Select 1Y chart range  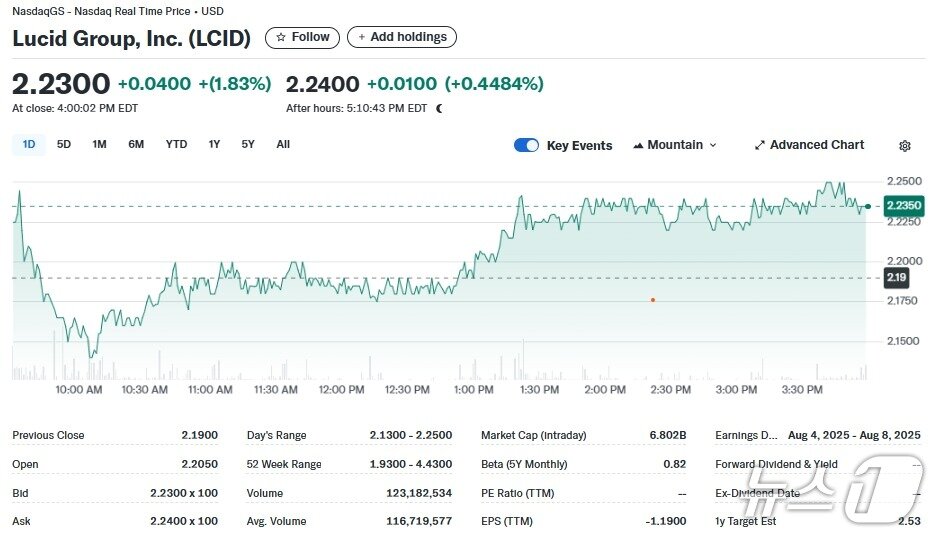214,144
